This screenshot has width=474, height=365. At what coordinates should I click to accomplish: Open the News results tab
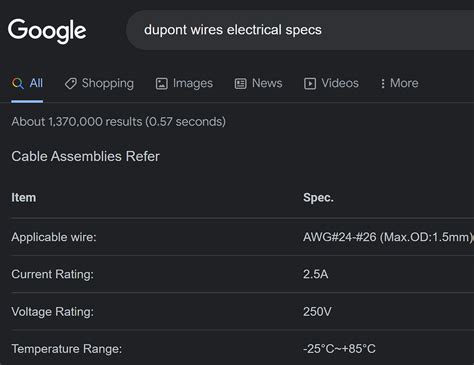258,83
